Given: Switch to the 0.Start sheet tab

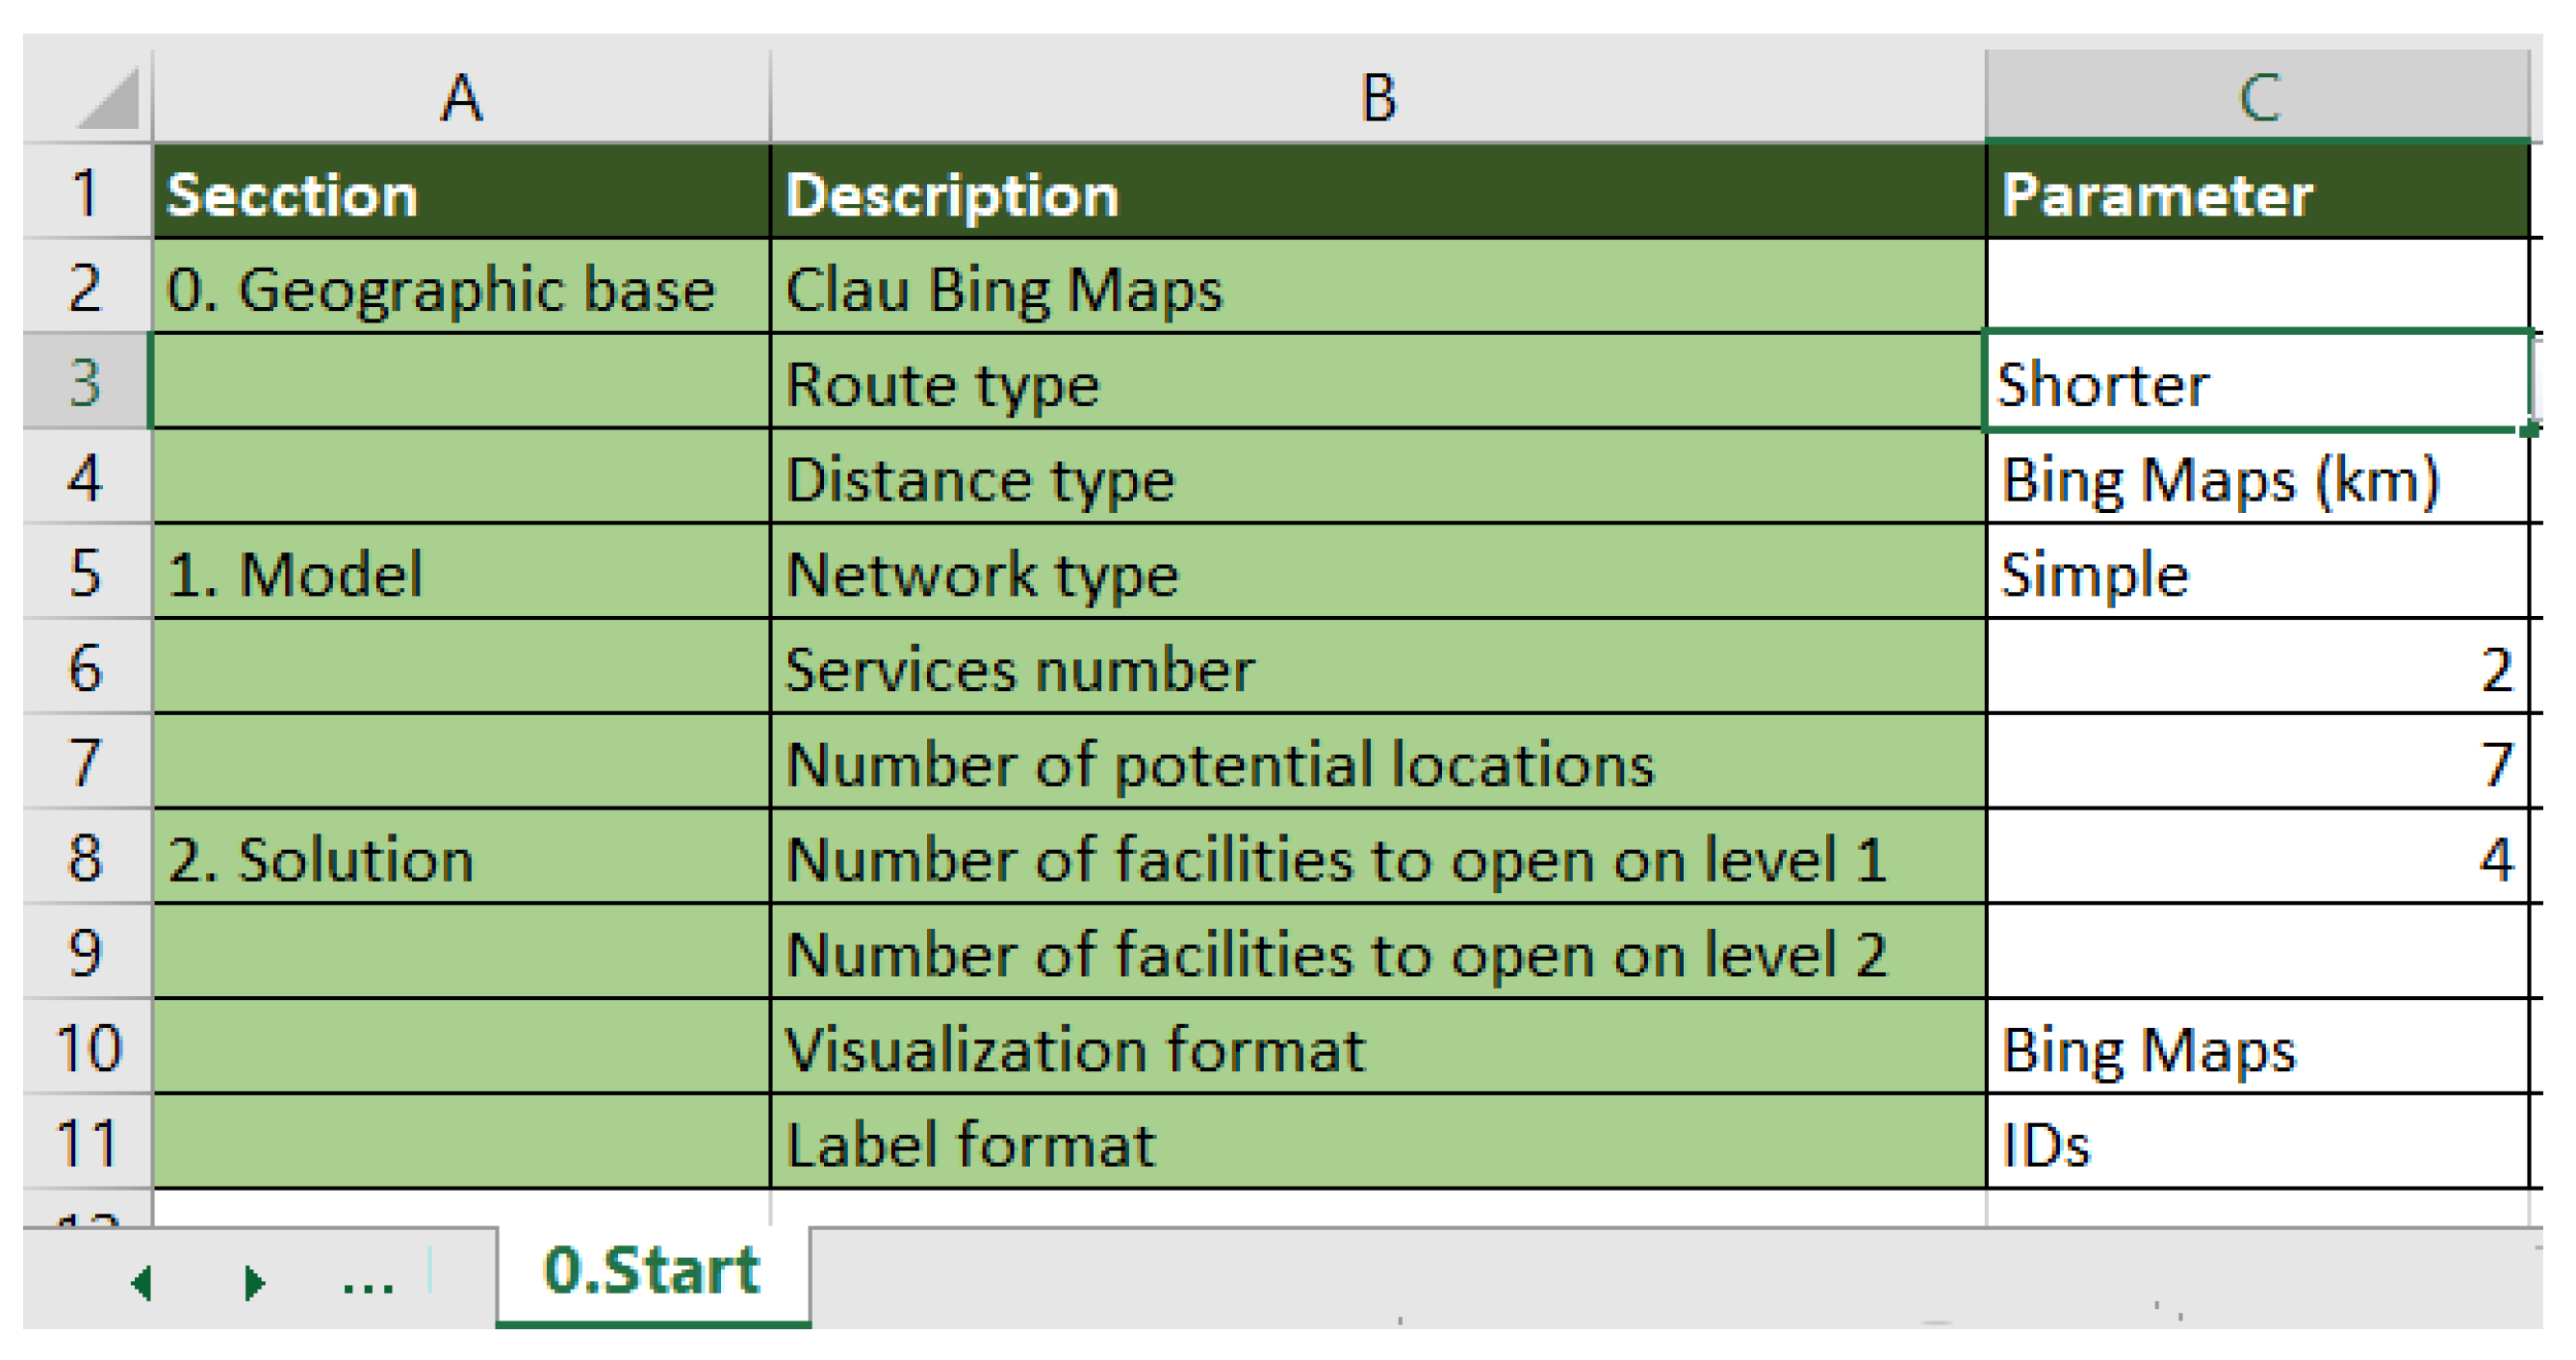Looking at the screenshot, I should click(652, 1271).
